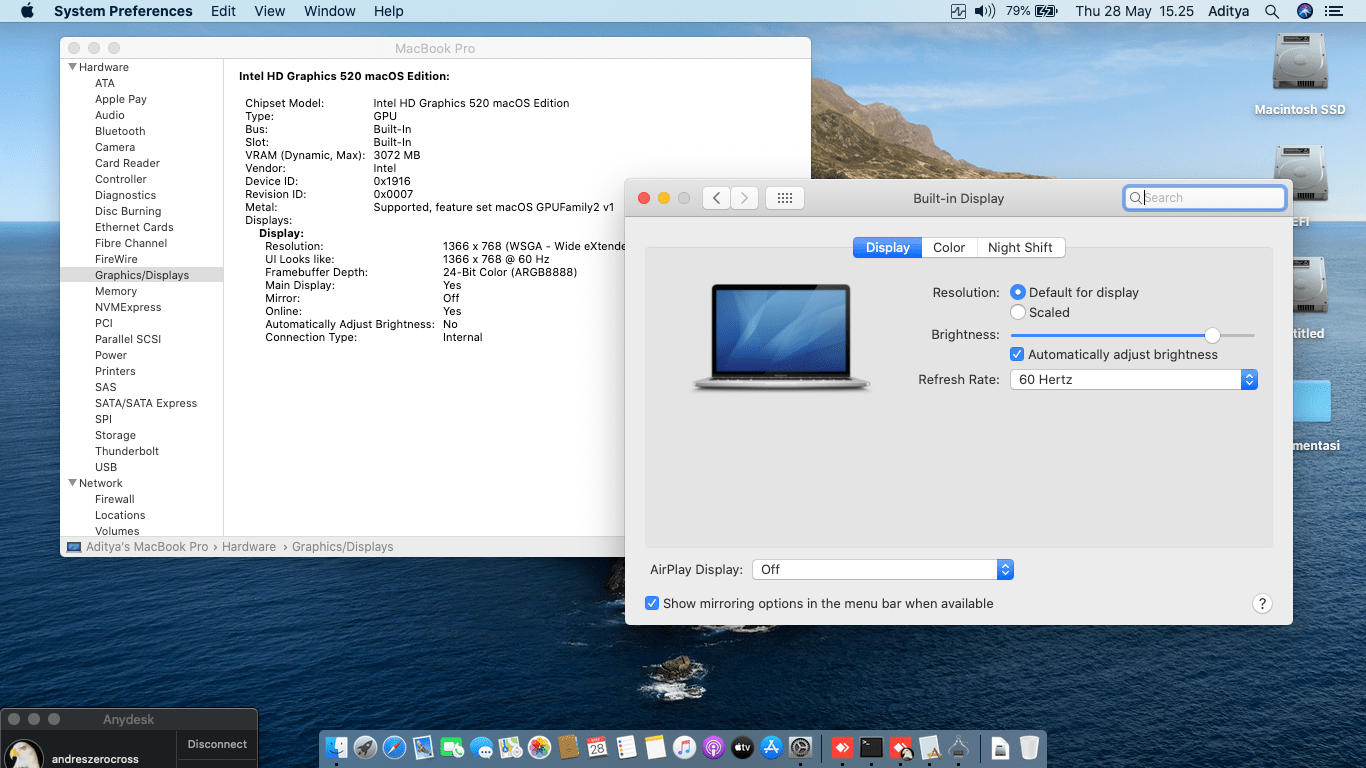Open the Edit menu

(223, 11)
